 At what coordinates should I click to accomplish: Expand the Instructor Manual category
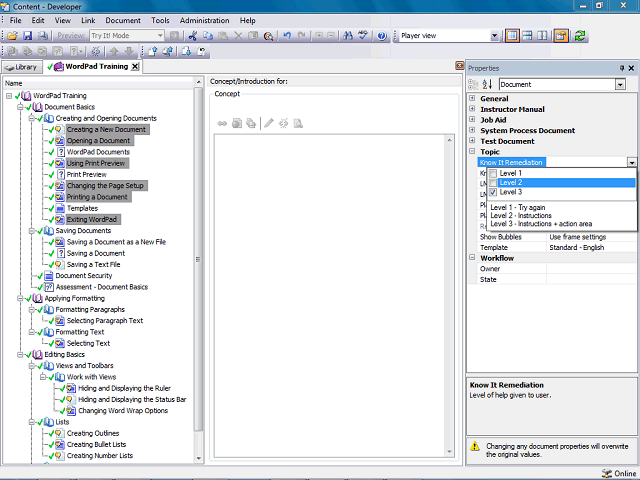click(x=472, y=109)
